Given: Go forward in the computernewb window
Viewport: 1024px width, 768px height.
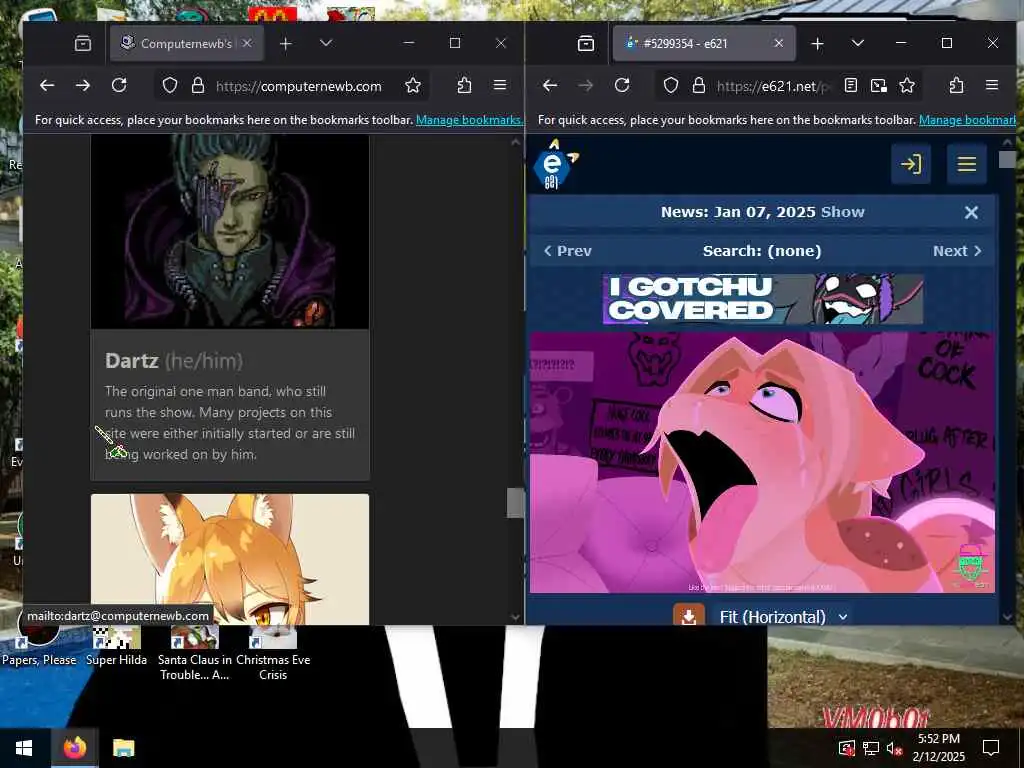Looking at the screenshot, I should [x=83, y=86].
